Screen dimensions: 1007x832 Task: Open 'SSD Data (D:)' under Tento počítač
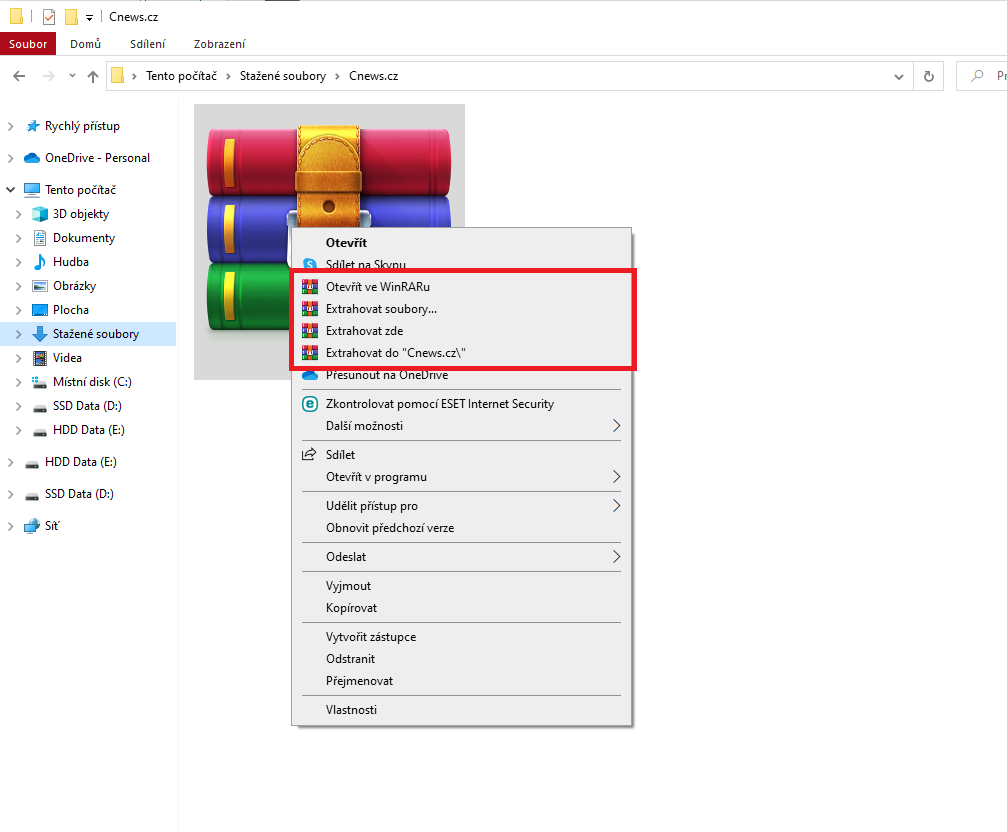pos(87,406)
